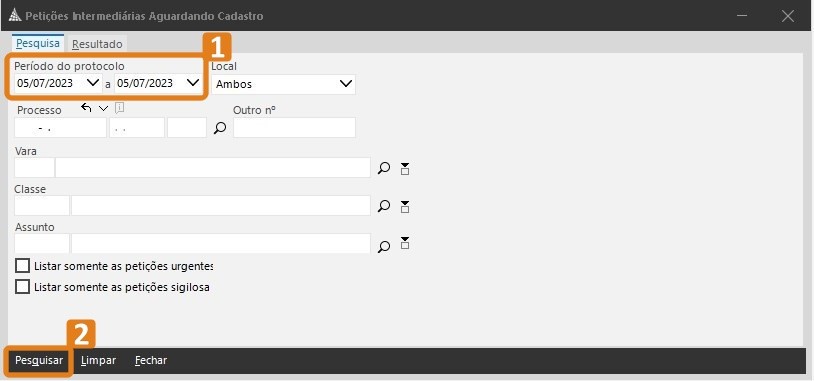
Task: Click the Outro nº input field
Action: click(x=294, y=128)
